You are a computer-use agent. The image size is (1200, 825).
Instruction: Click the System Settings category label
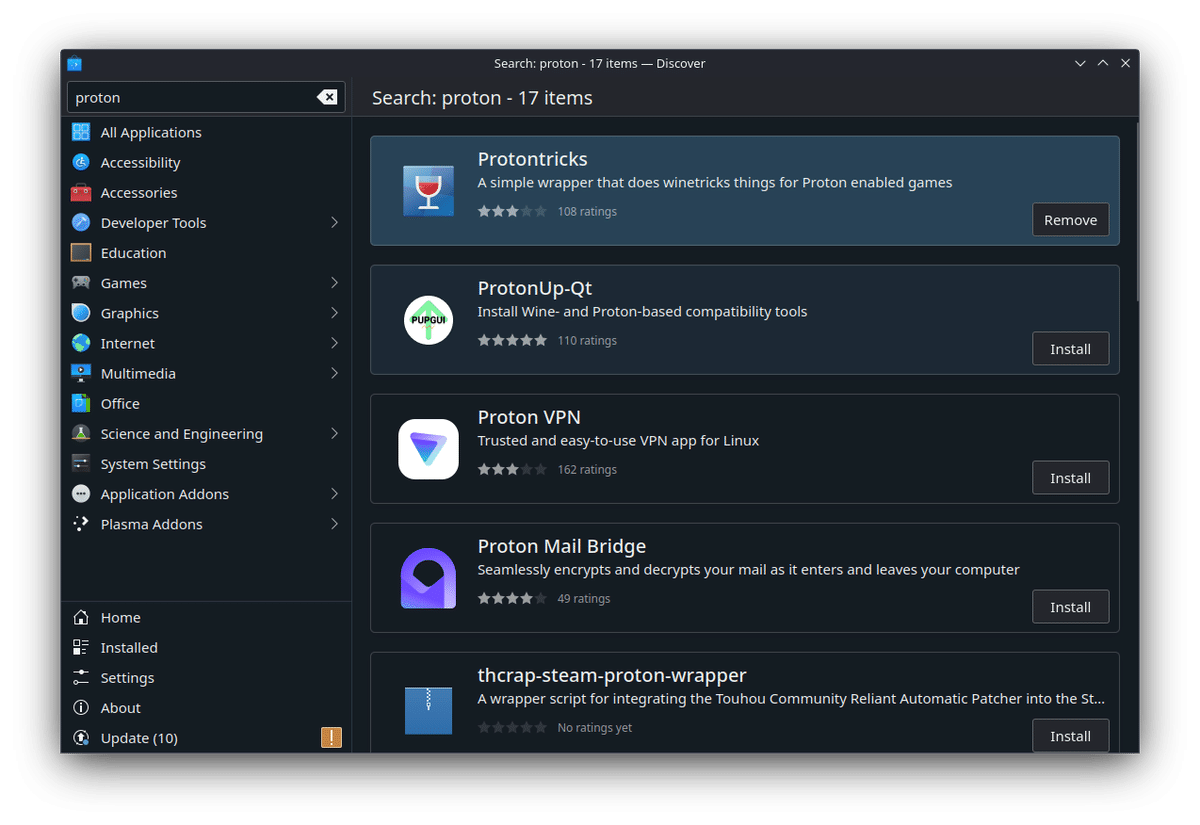pos(153,464)
